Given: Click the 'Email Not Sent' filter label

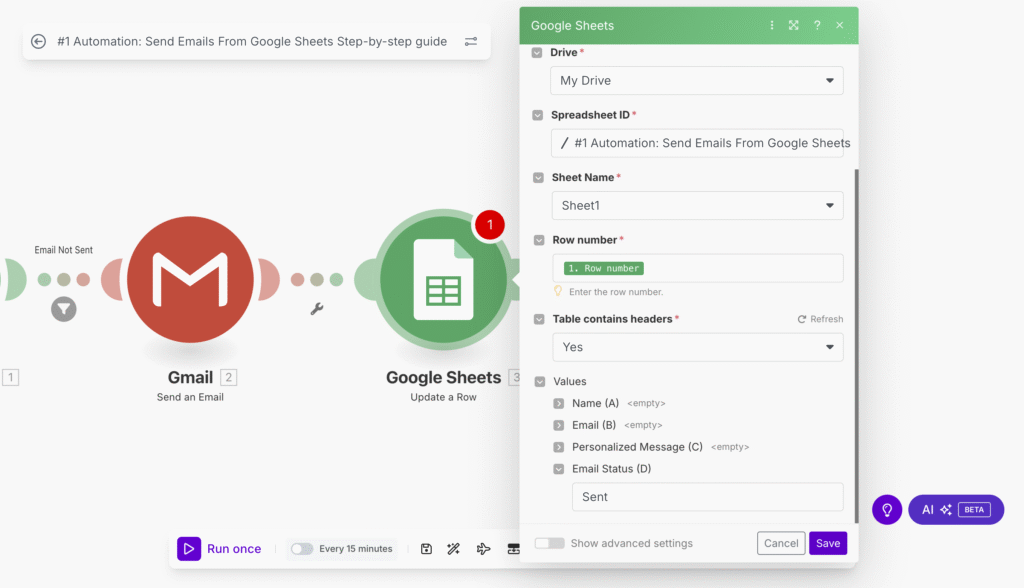Looking at the screenshot, I should coord(63,250).
